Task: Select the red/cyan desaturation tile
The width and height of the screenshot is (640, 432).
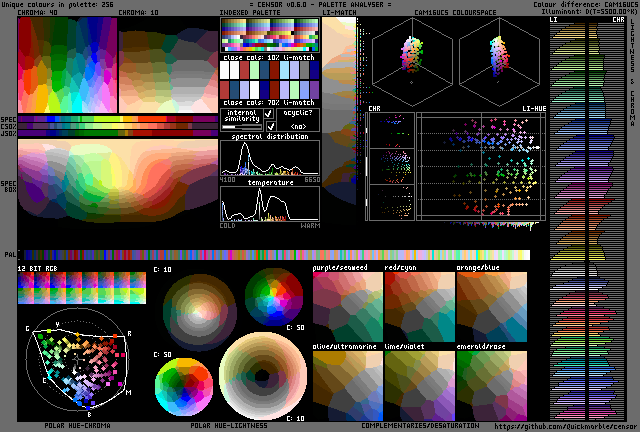Action: 419,308
